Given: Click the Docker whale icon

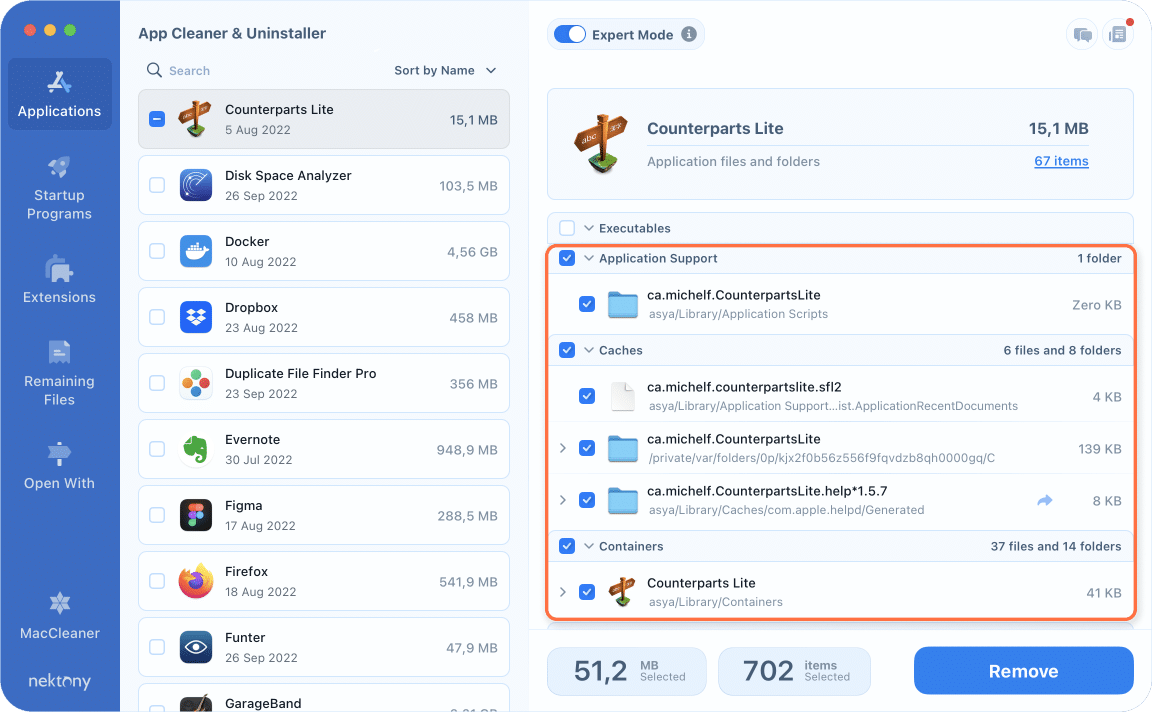Looking at the screenshot, I should (196, 251).
